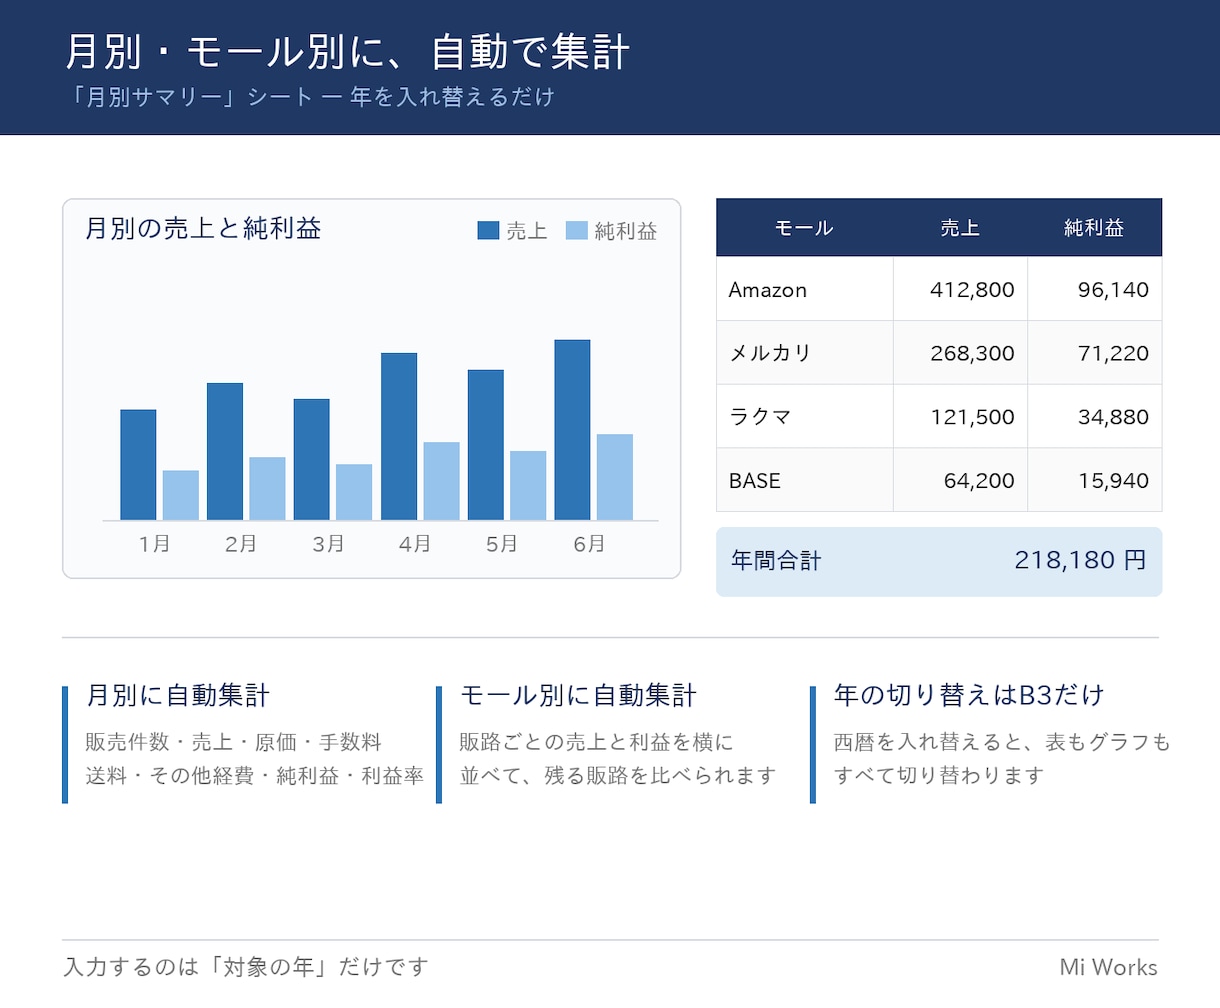Click the light blue 純利益 legend swatch
1220x1008 pixels.
point(576,230)
